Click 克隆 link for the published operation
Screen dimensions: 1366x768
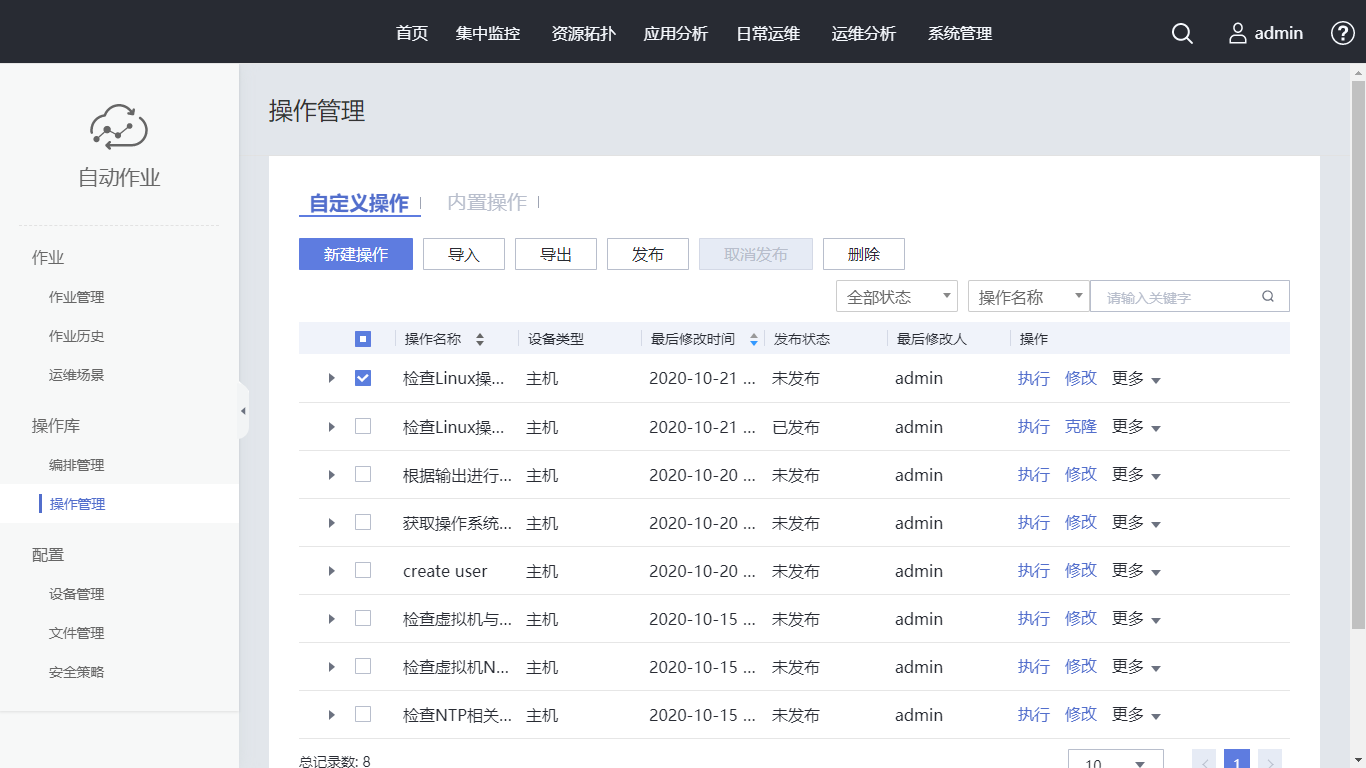point(1081,426)
